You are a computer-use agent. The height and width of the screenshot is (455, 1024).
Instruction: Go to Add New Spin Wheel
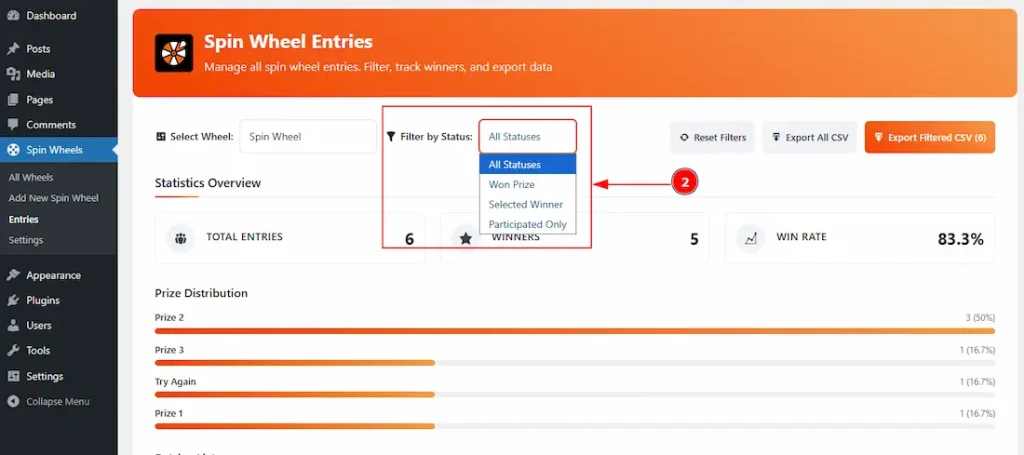coord(54,198)
